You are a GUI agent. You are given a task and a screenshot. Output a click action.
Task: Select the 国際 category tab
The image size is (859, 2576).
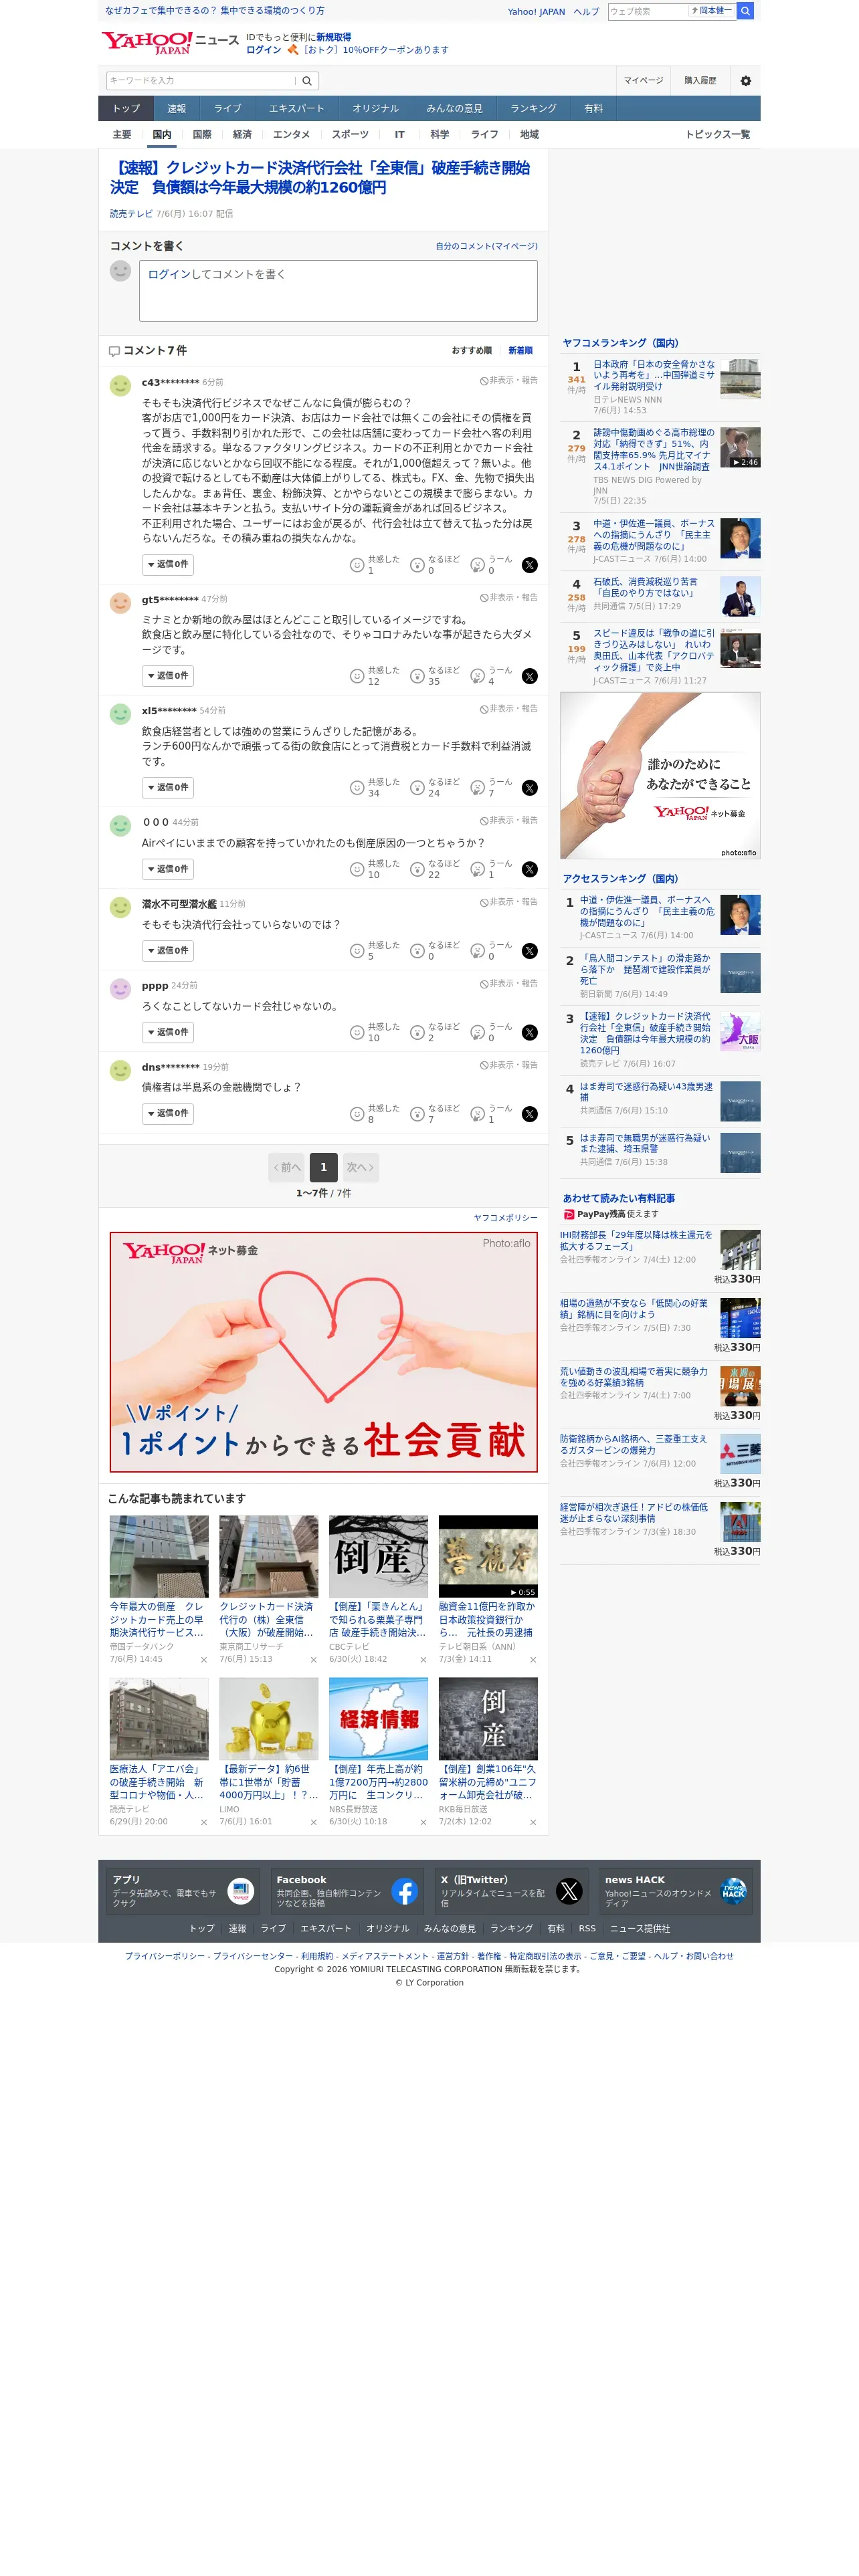[202, 135]
